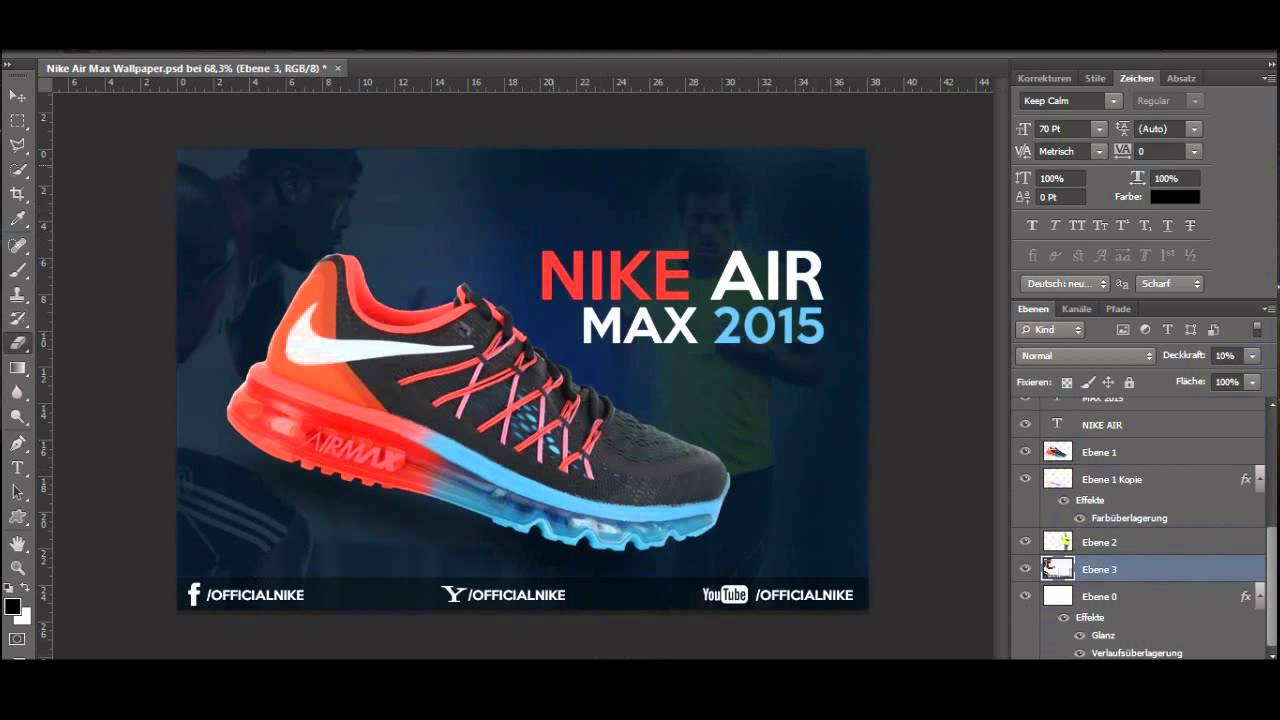Toggle layer filtering switch on/off
Image resolution: width=1280 pixels, height=720 pixels.
pyautogui.click(x=1258, y=329)
